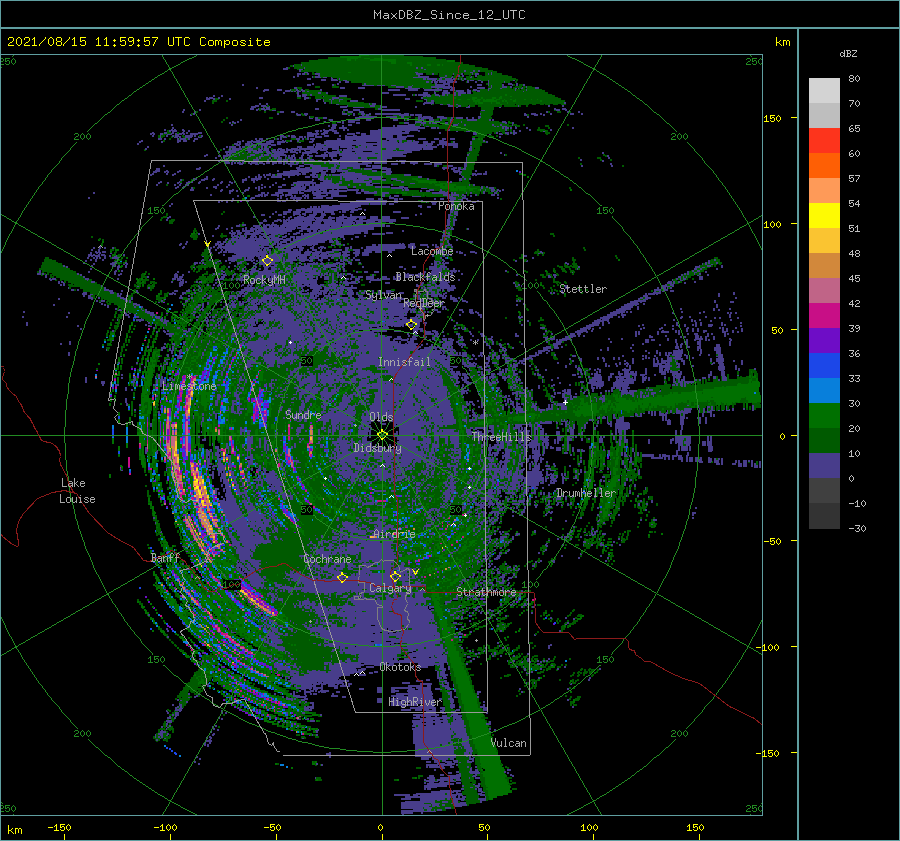This screenshot has width=900, height=841.
Task: Click the Sundre town label
Action: point(303,414)
